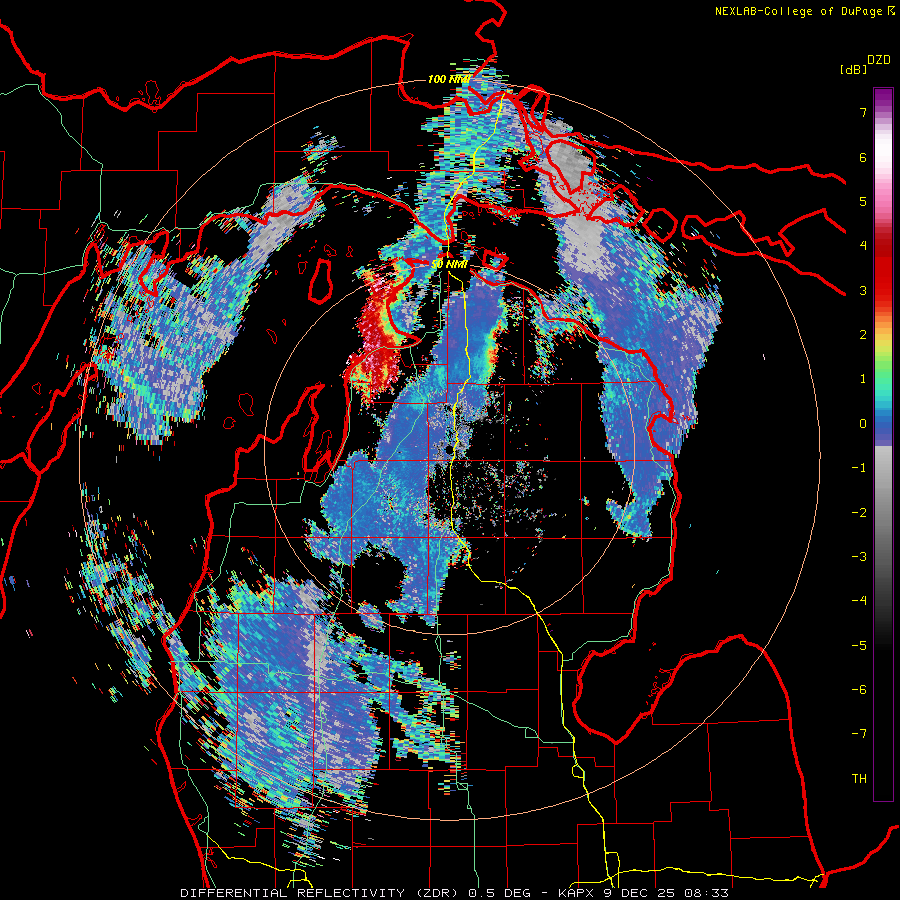Click the 100 NMI range ring label

(x=448, y=79)
